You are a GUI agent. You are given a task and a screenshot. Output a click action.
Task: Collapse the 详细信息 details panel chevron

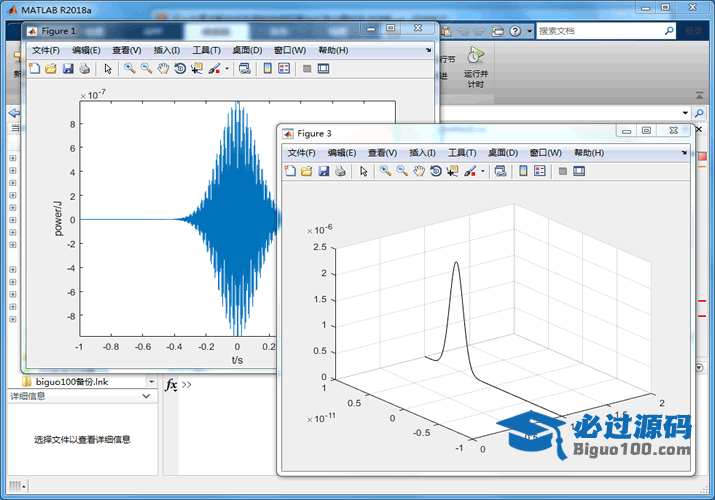(x=146, y=396)
